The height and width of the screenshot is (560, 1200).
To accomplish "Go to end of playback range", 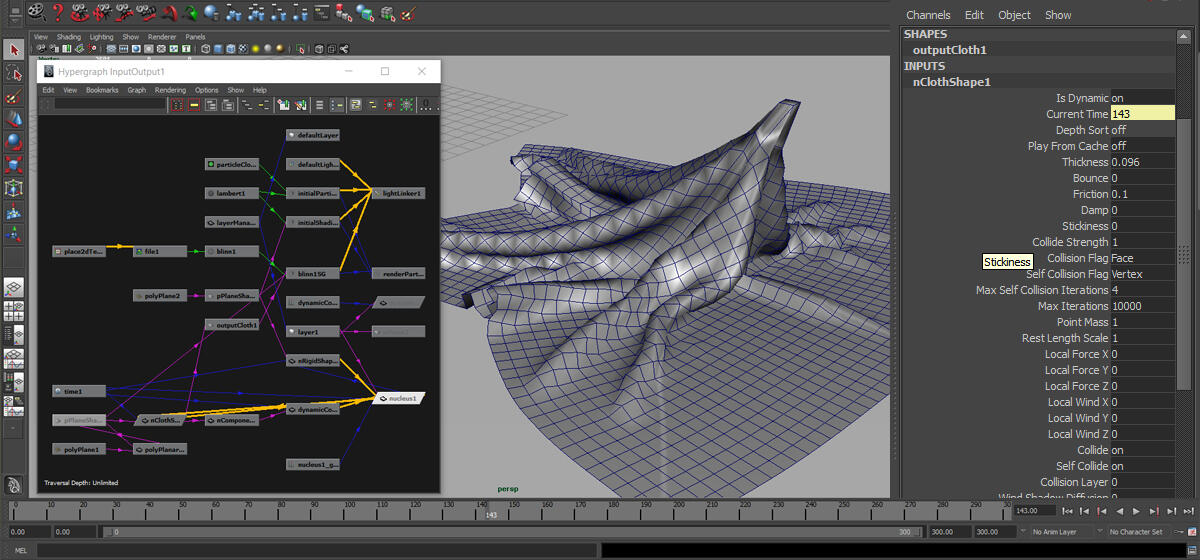I will [x=1187, y=511].
